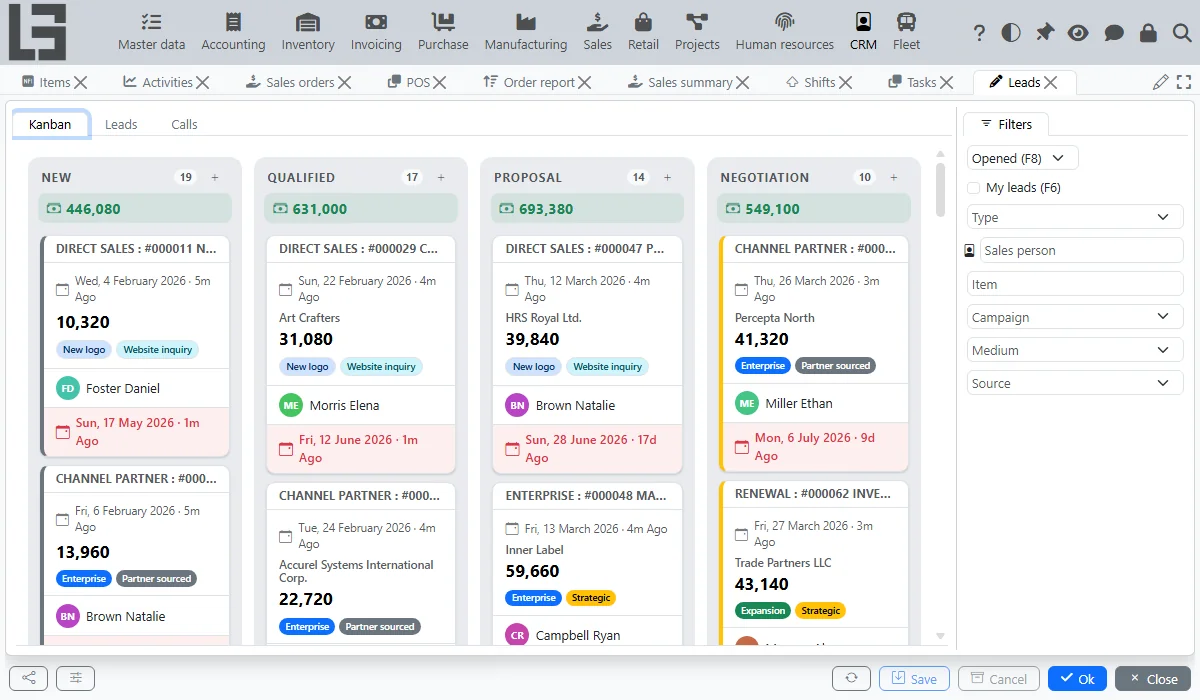Click the Item filter input field

(1075, 284)
